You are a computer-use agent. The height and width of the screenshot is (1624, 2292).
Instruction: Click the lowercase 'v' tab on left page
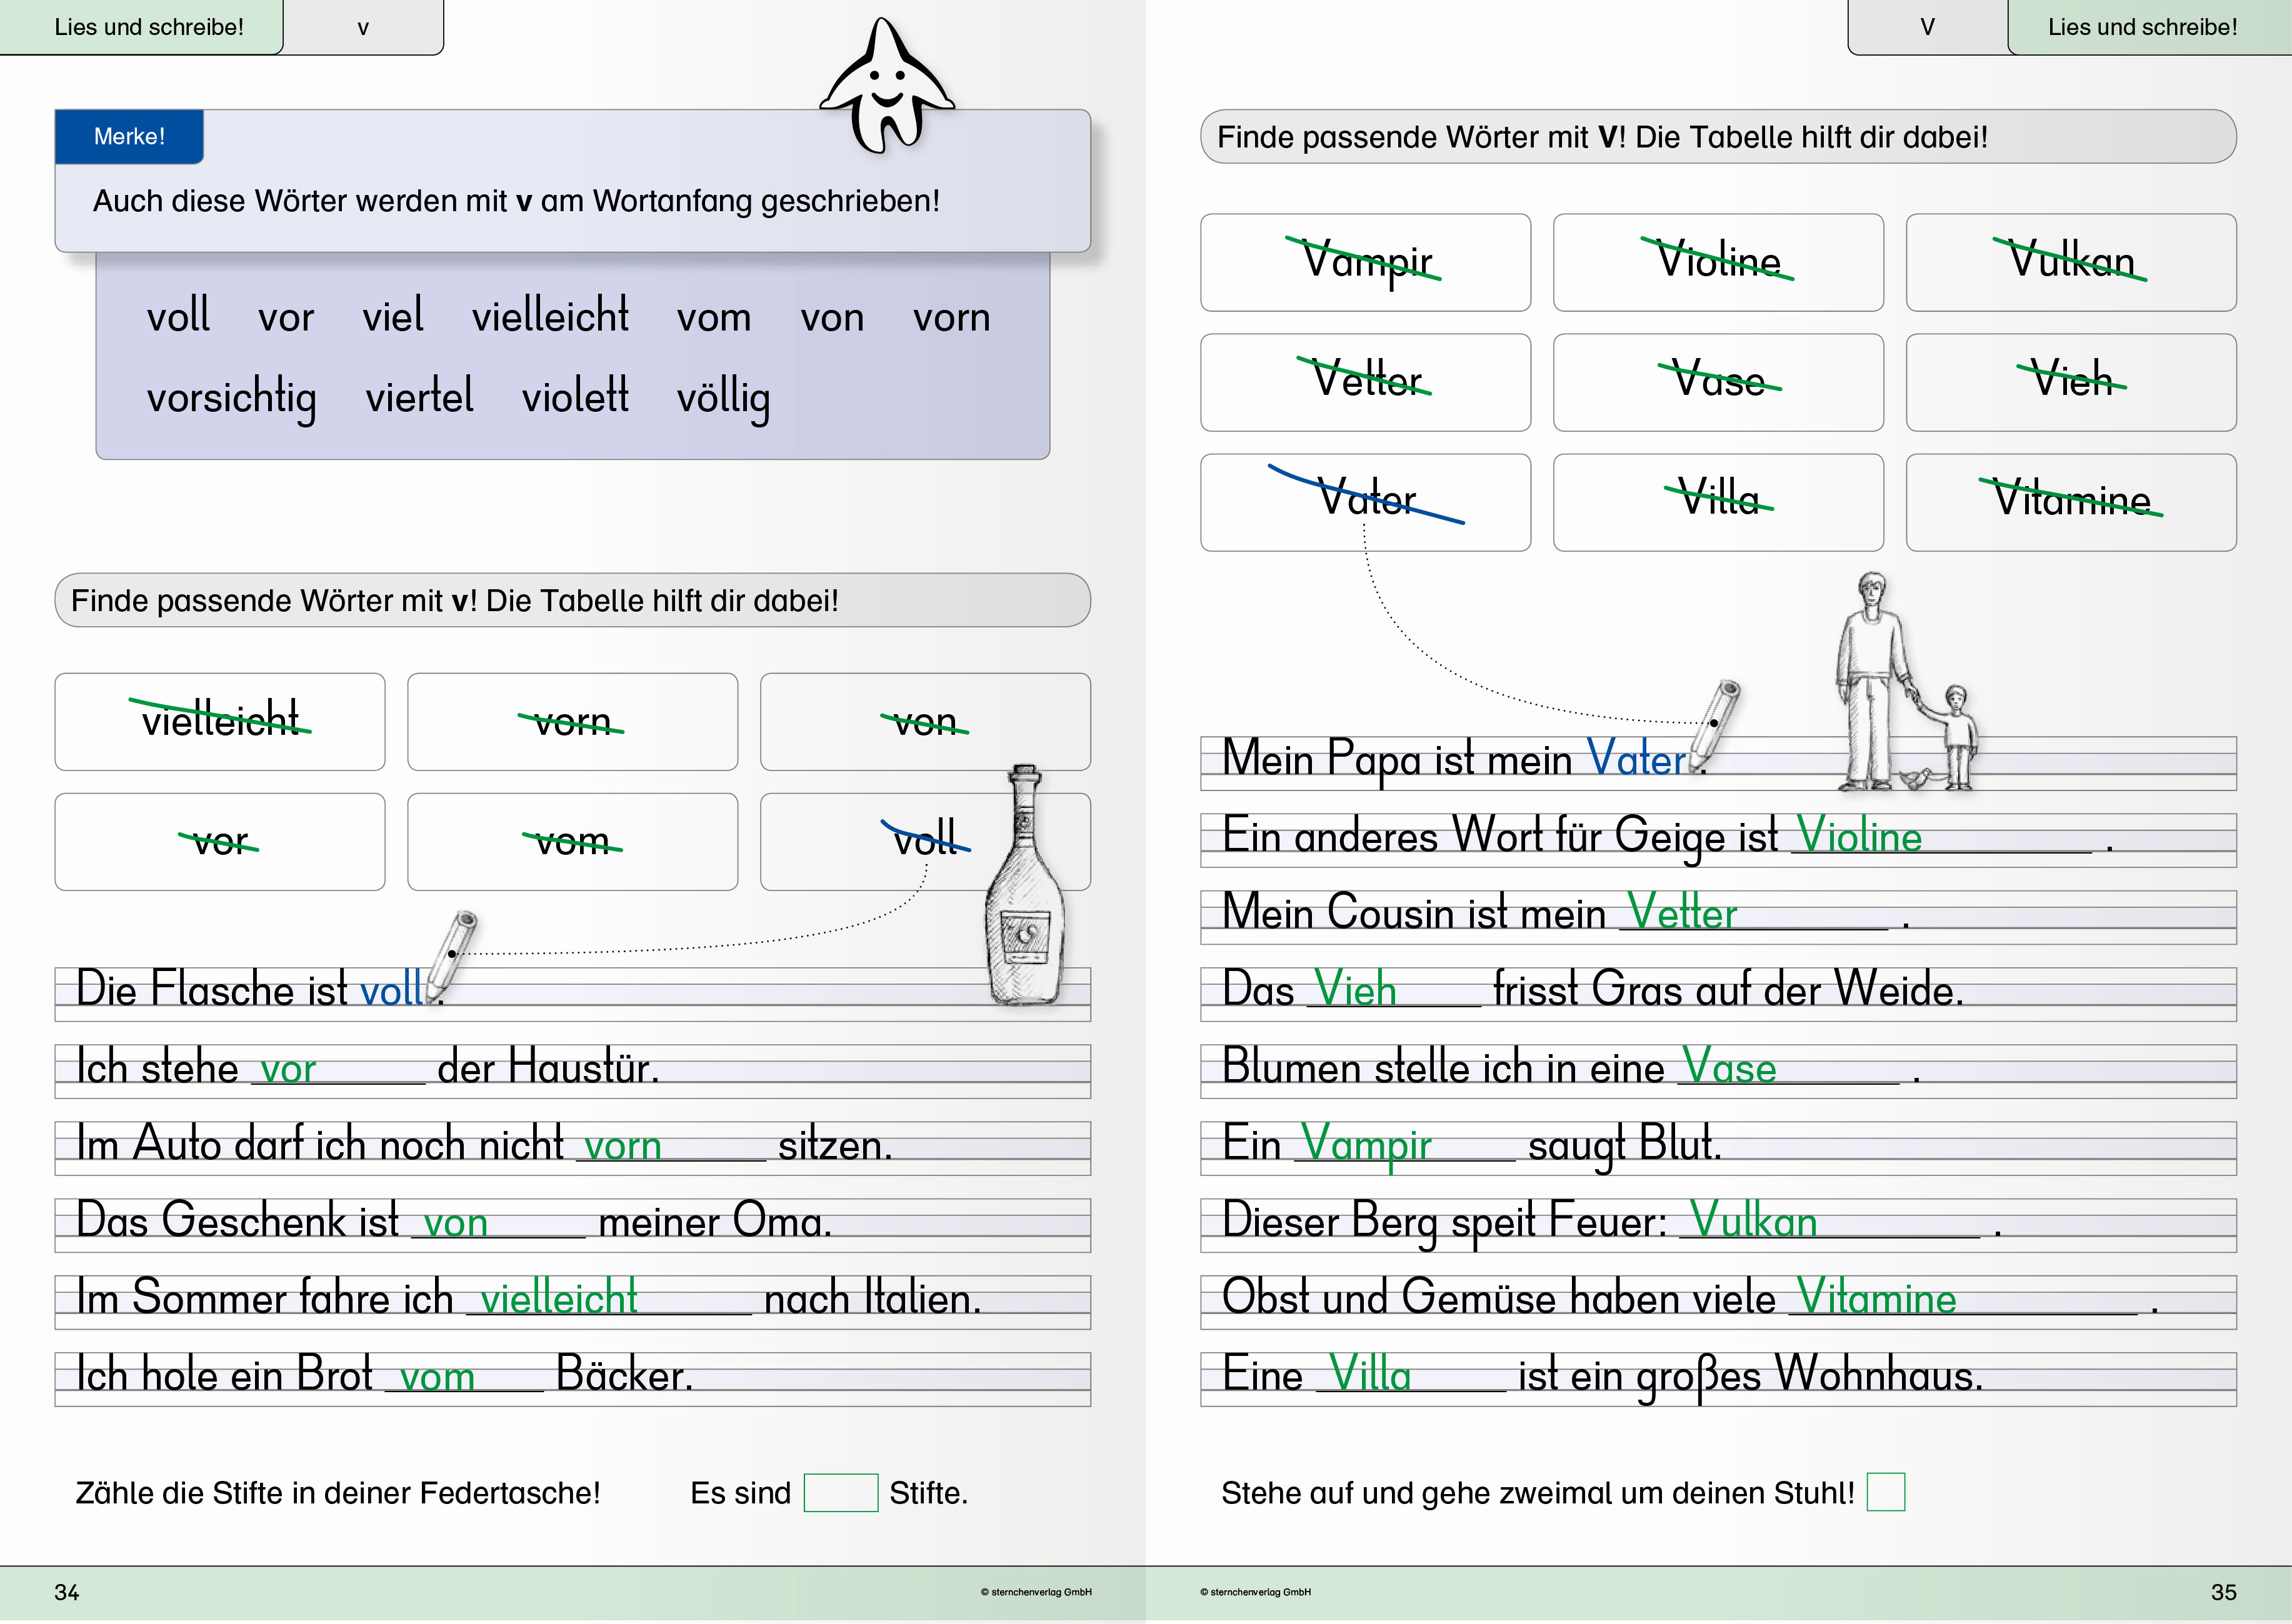pyautogui.click(x=363, y=27)
